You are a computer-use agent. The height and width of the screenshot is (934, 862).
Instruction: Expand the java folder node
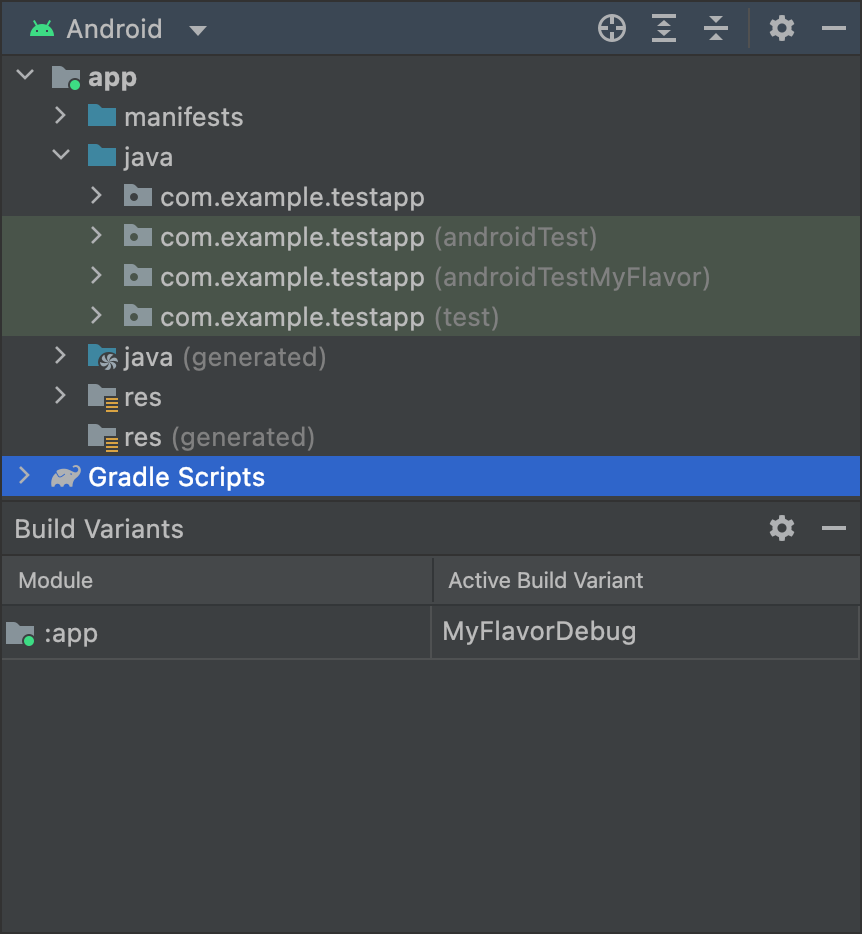(60, 156)
